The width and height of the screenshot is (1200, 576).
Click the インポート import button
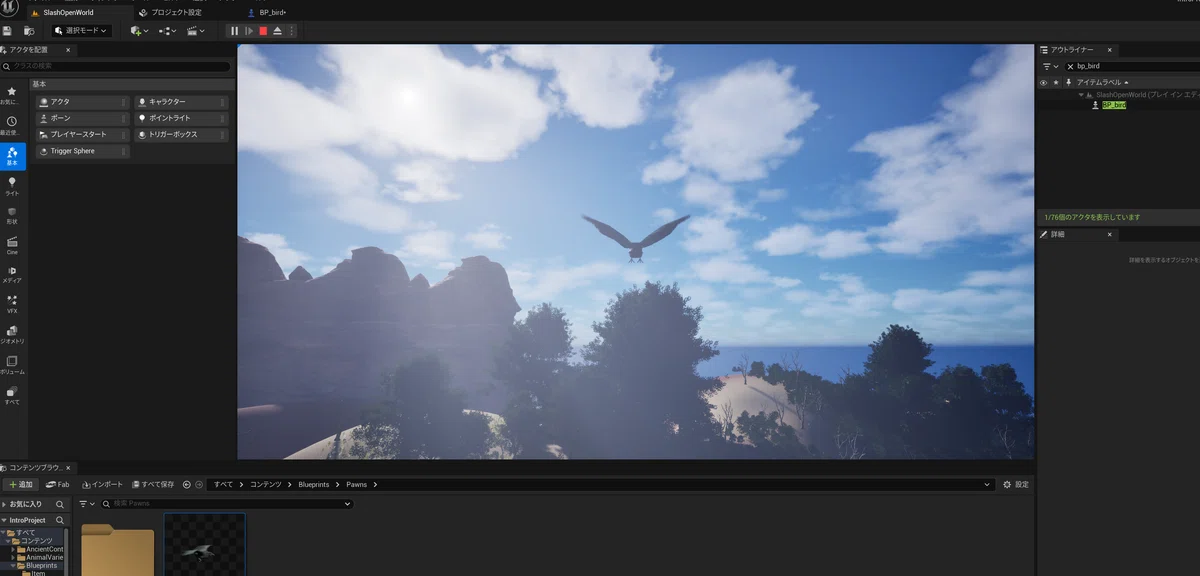pos(102,484)
